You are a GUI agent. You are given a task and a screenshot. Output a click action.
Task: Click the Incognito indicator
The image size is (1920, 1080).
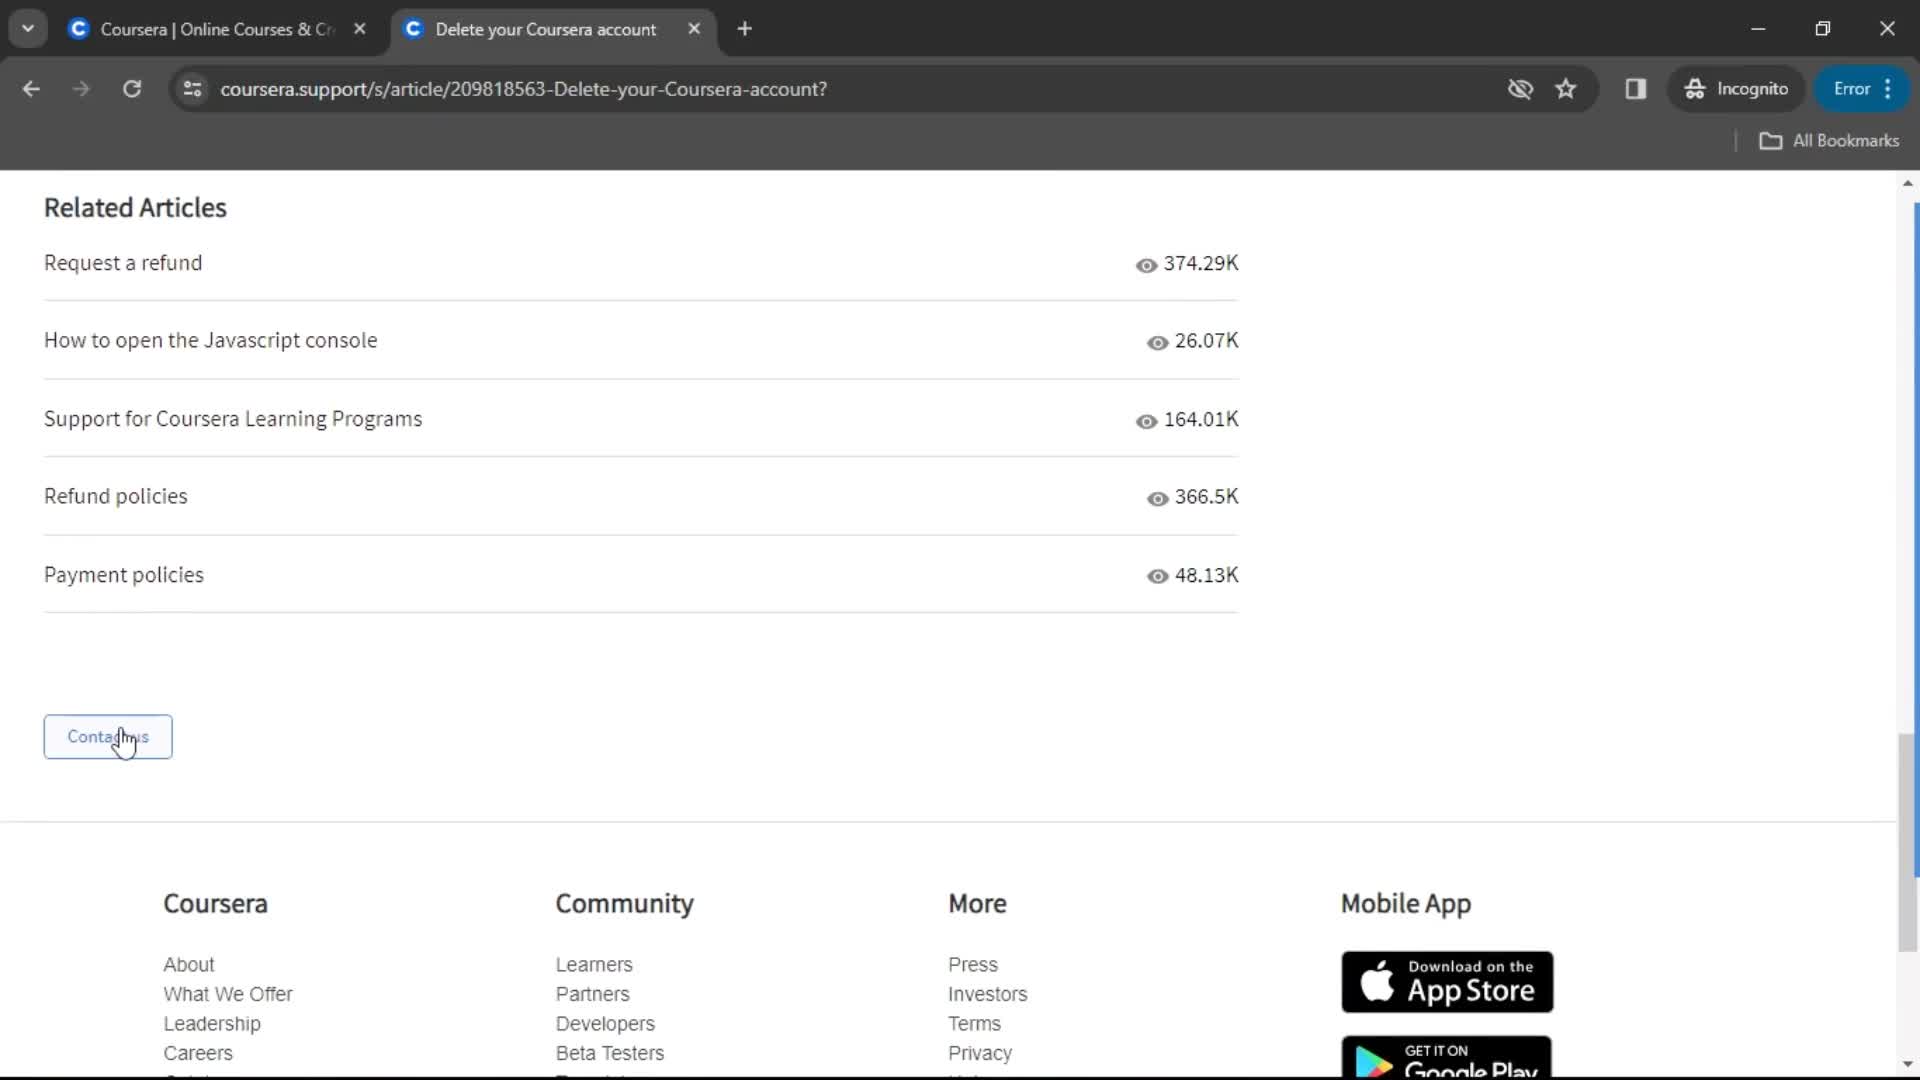[1736, 89]
